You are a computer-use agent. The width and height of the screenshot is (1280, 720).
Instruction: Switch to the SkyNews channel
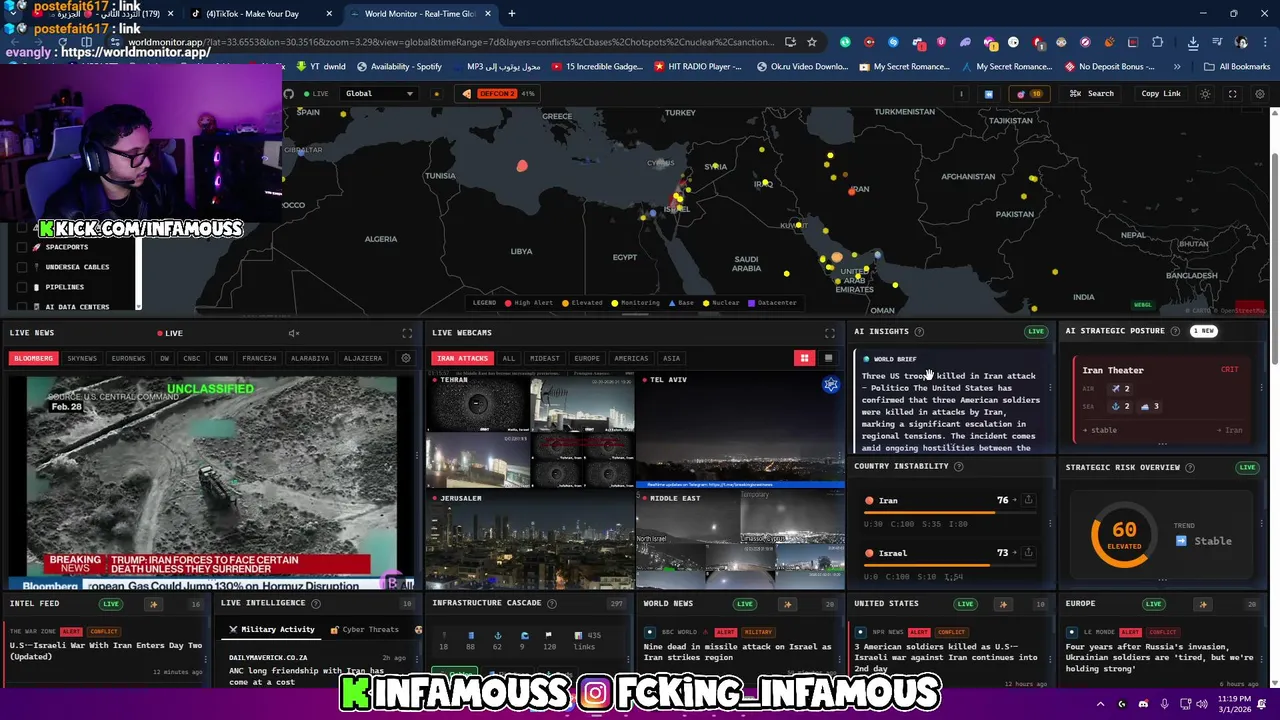[82, 358]
